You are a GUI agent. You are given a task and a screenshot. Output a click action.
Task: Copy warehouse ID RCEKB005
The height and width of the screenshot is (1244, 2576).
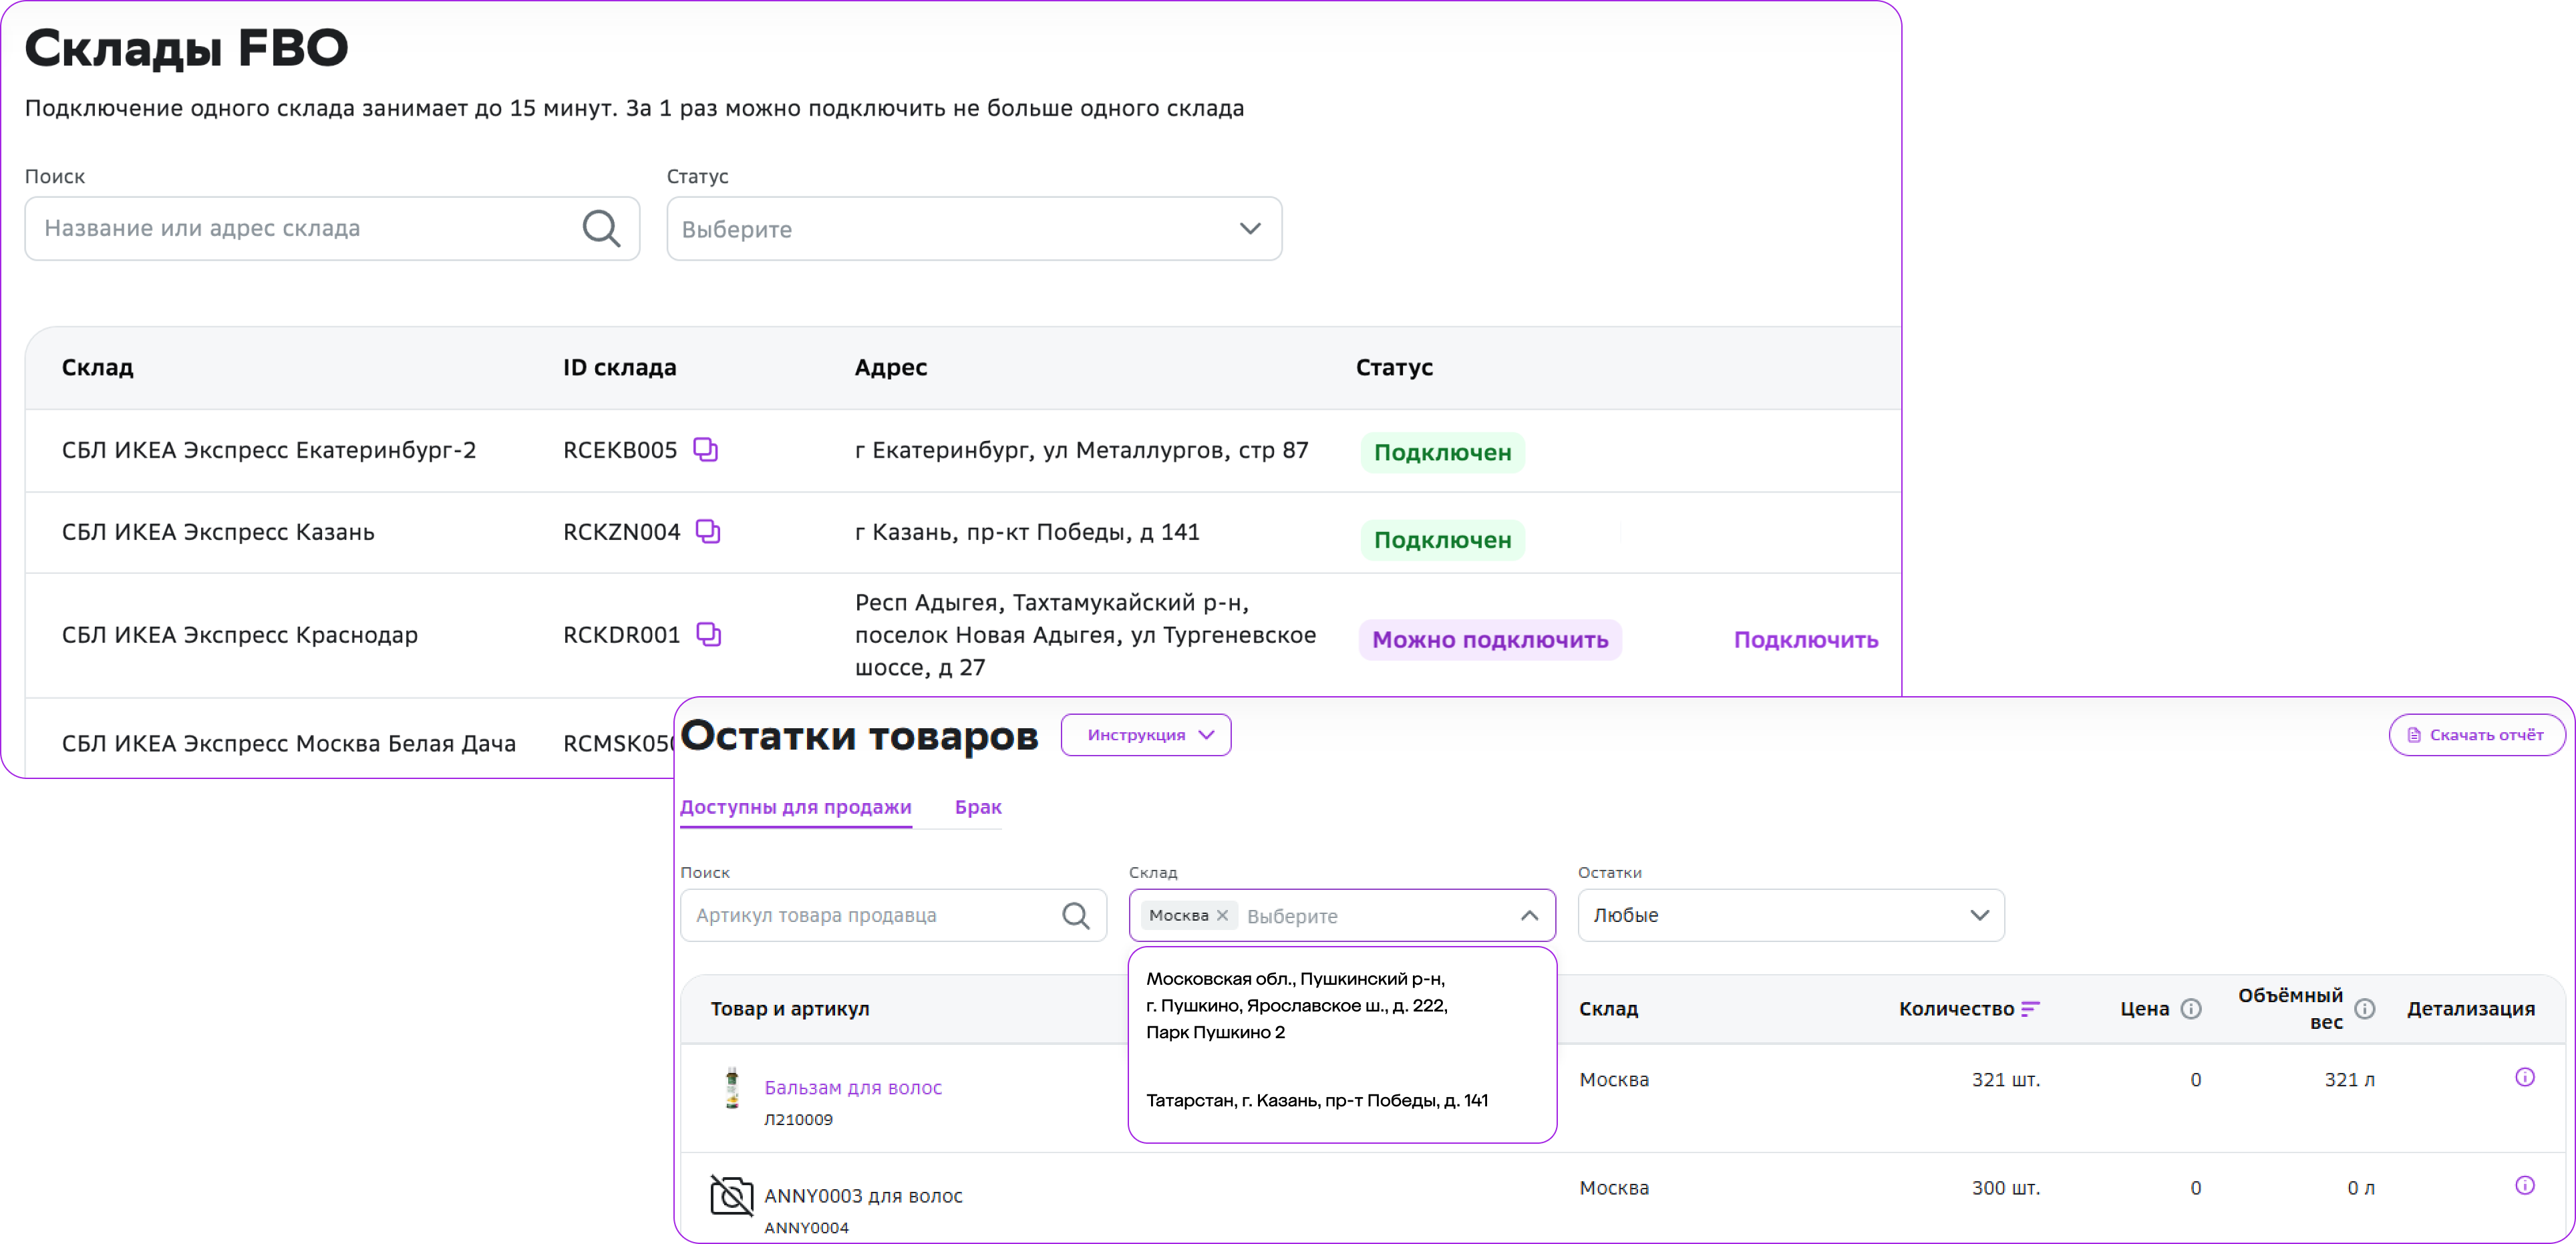[x=706, y=450]
